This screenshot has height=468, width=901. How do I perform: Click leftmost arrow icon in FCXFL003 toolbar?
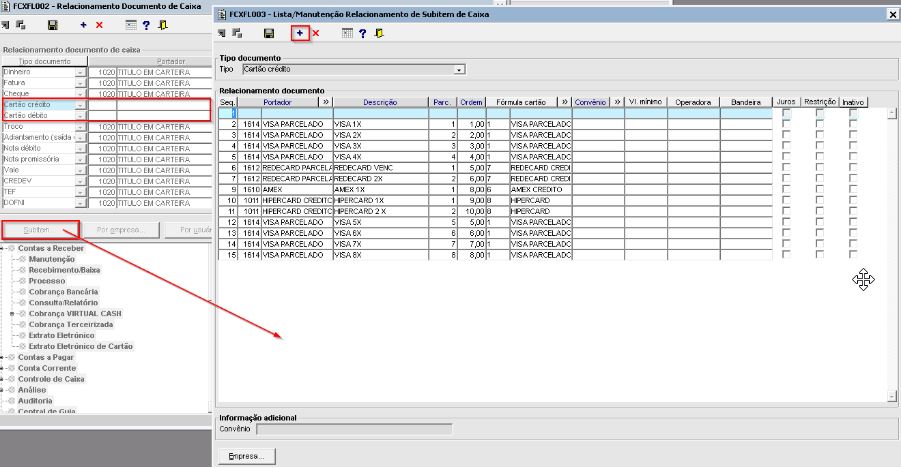222,33
